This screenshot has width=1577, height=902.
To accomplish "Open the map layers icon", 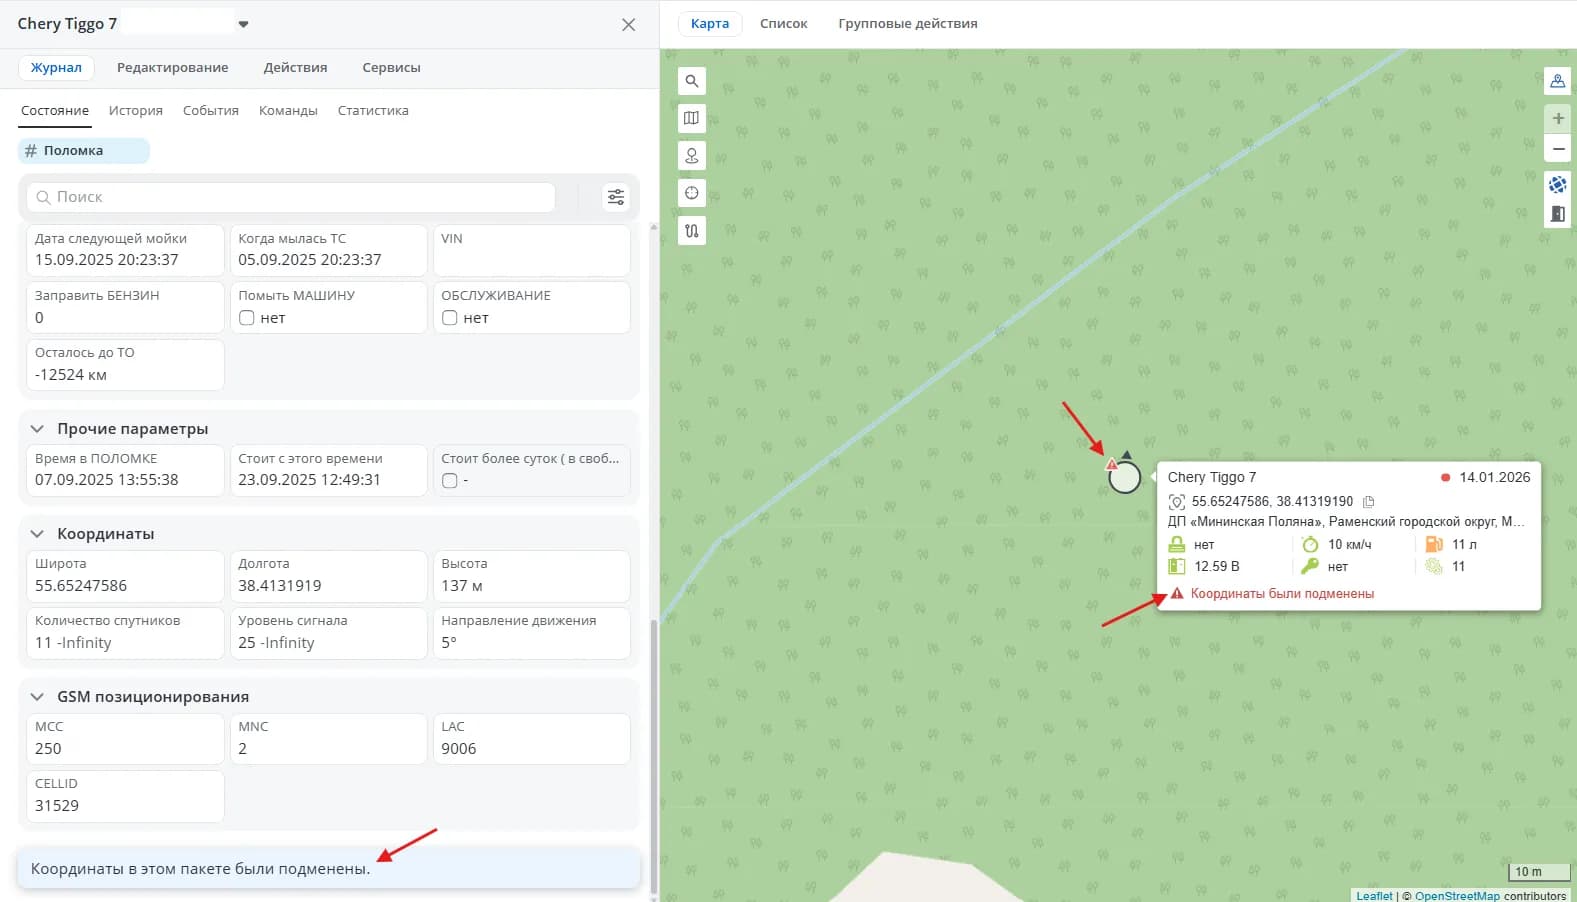I will 691,118.
